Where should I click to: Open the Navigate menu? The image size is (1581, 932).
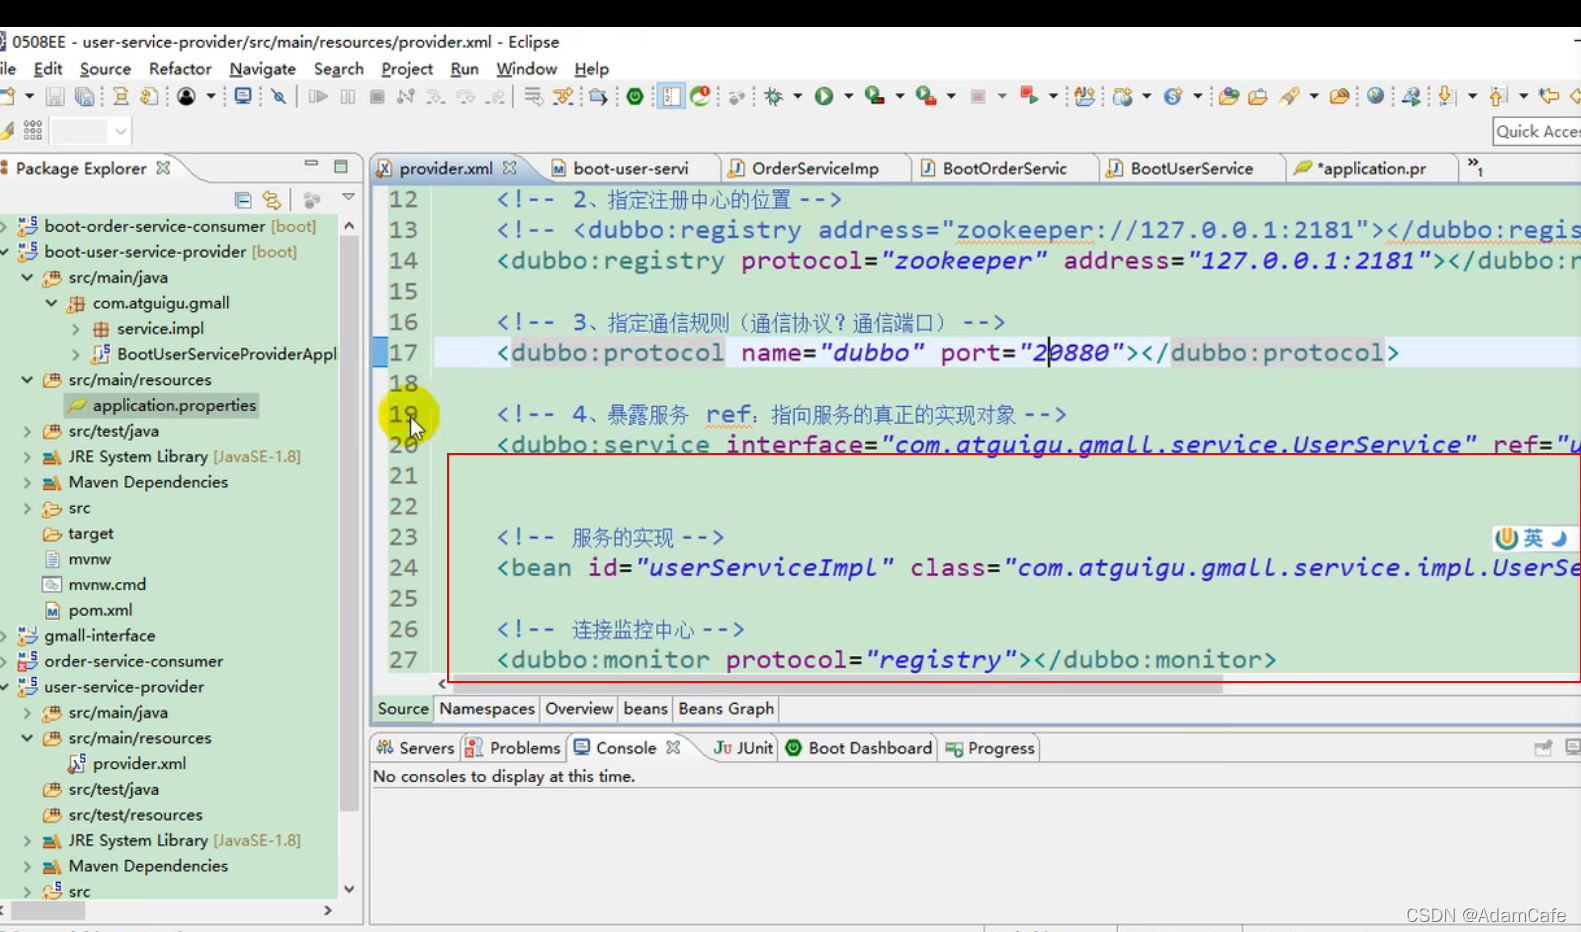pyautogui.click(x=262, y=69)
